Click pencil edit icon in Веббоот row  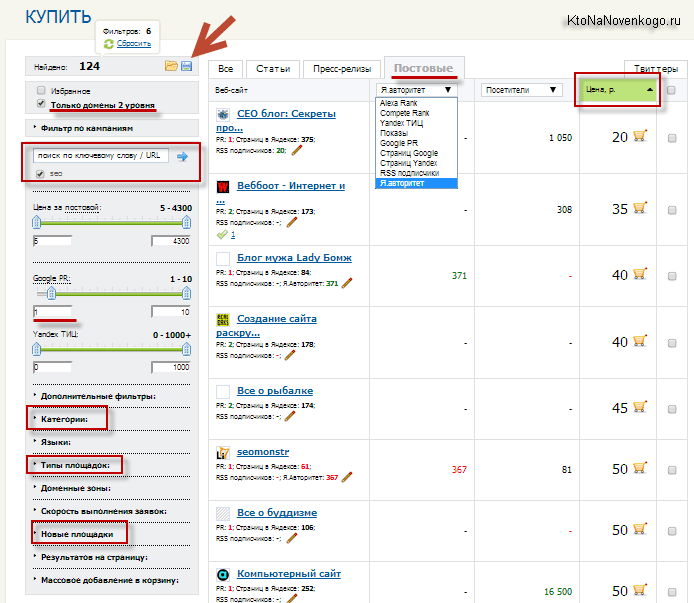tap(291, 222)
